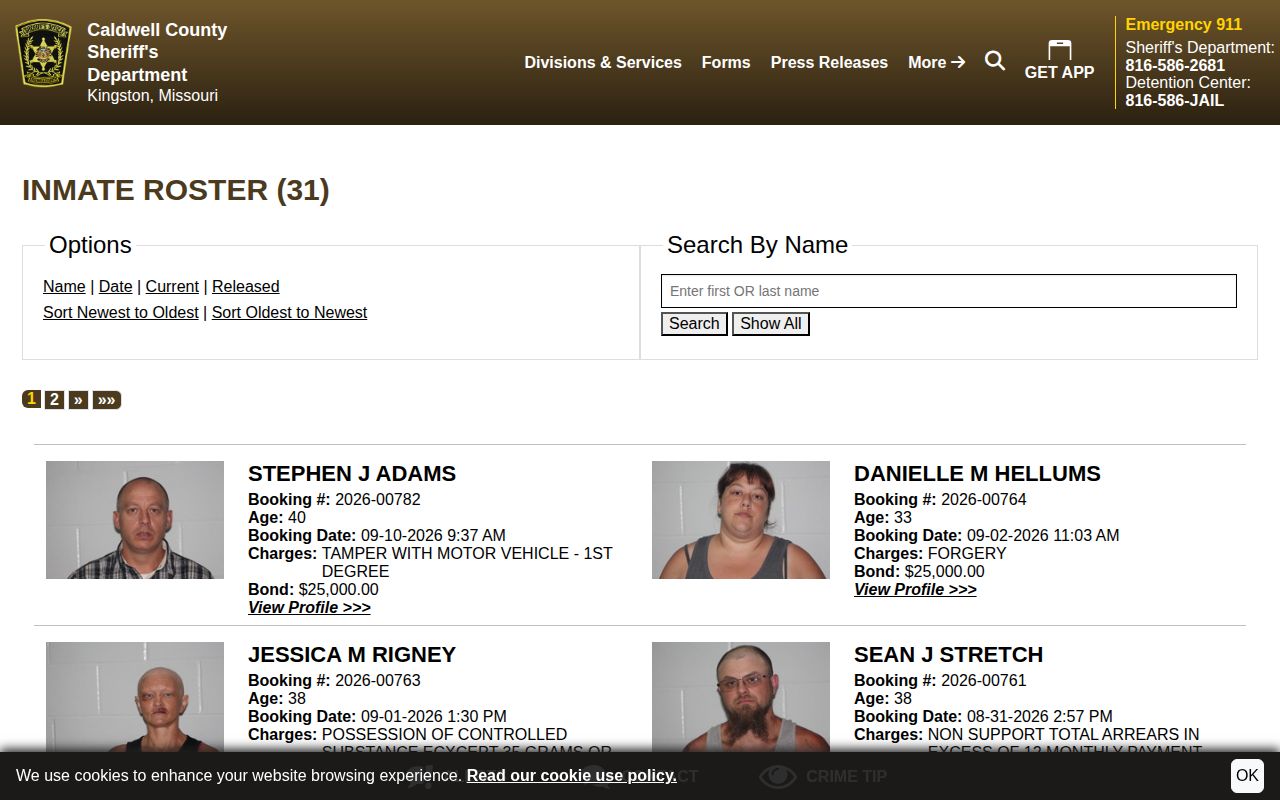1280x800 pixels.
Task: Sort roster by Name link
Action: 64,286
